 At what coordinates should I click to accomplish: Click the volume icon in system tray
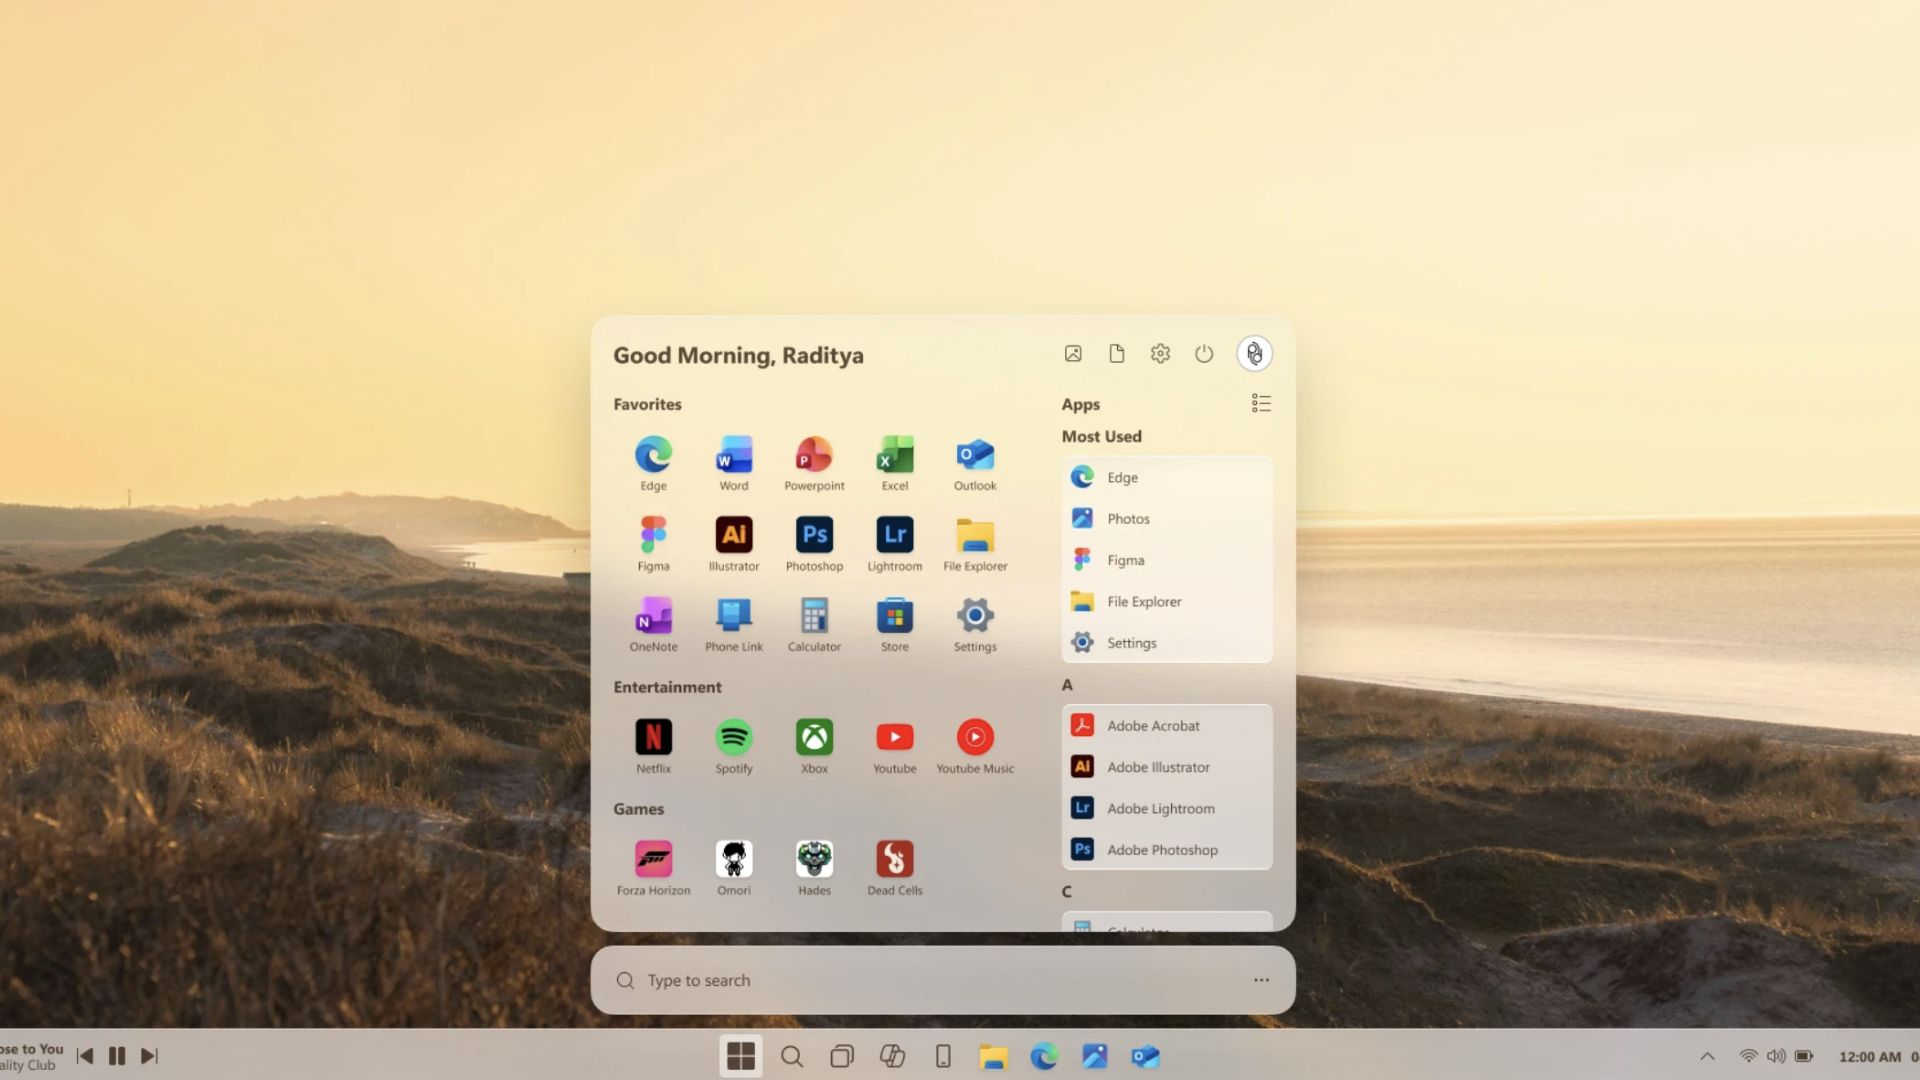(x=1777, y=1056)
